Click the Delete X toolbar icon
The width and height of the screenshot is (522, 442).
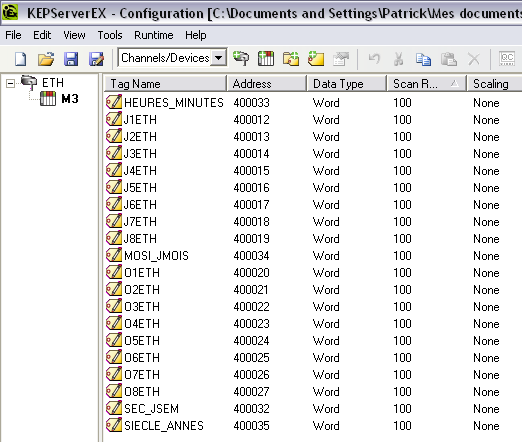pos(474,59)
